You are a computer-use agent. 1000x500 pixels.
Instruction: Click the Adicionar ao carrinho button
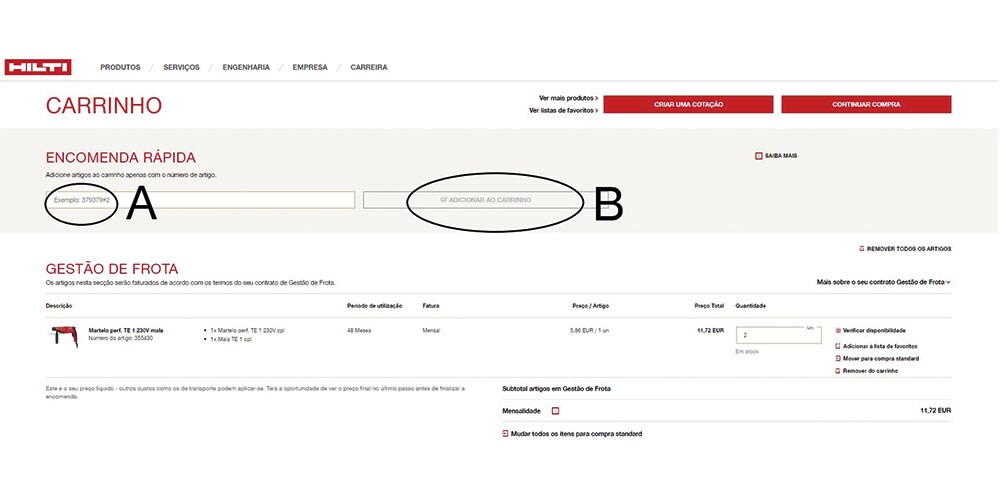click(x=485, y=200)
